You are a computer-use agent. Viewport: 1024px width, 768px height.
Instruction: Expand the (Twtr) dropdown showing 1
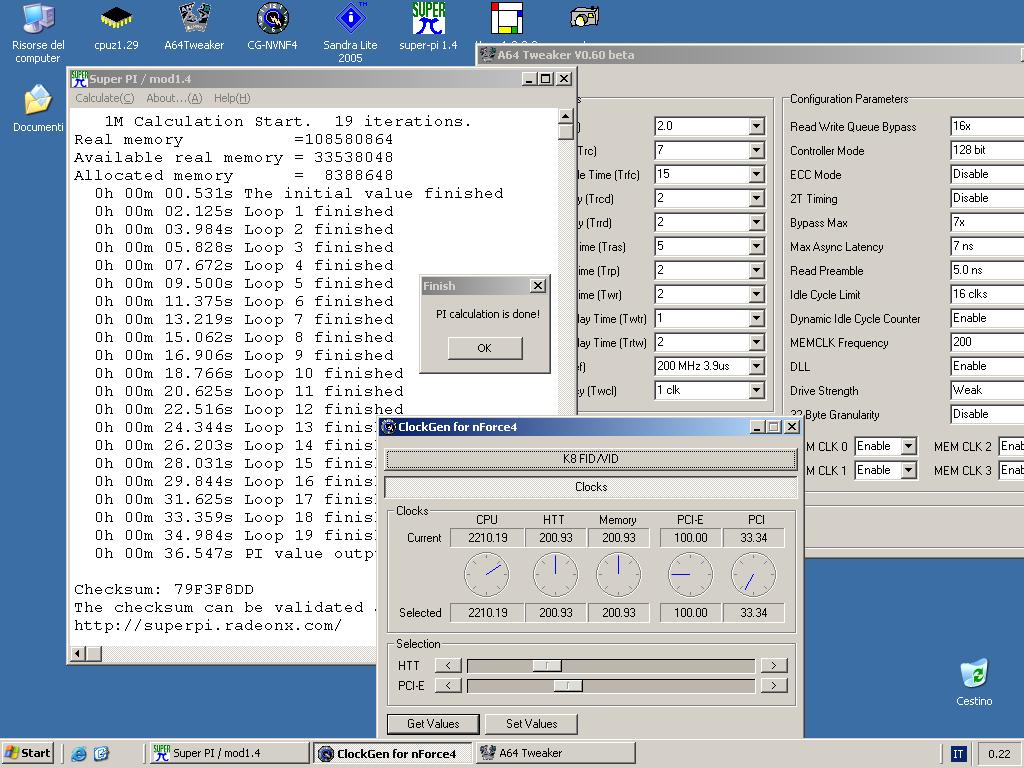(756, 318)
